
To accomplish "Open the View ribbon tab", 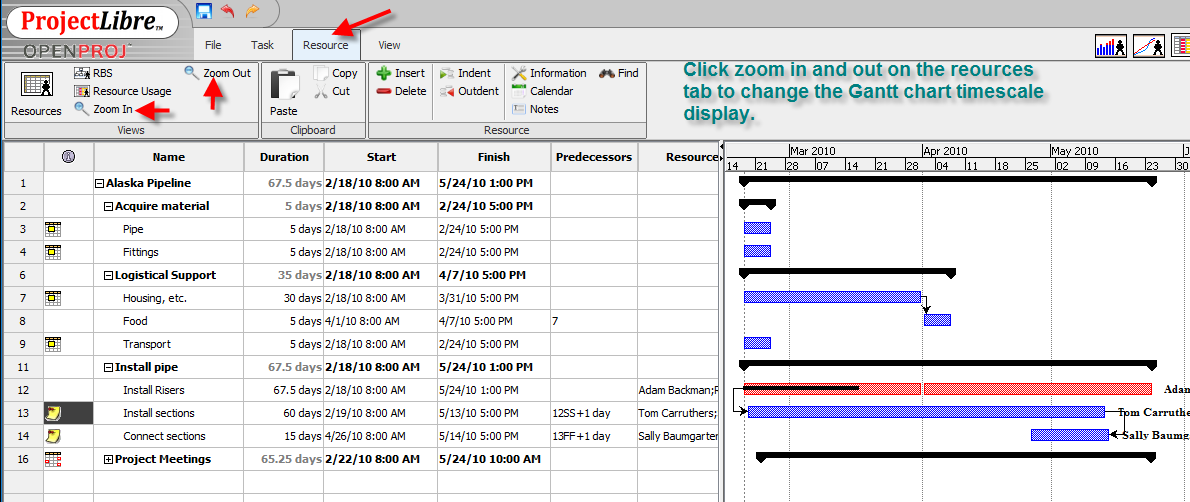I will click(389, 45).
